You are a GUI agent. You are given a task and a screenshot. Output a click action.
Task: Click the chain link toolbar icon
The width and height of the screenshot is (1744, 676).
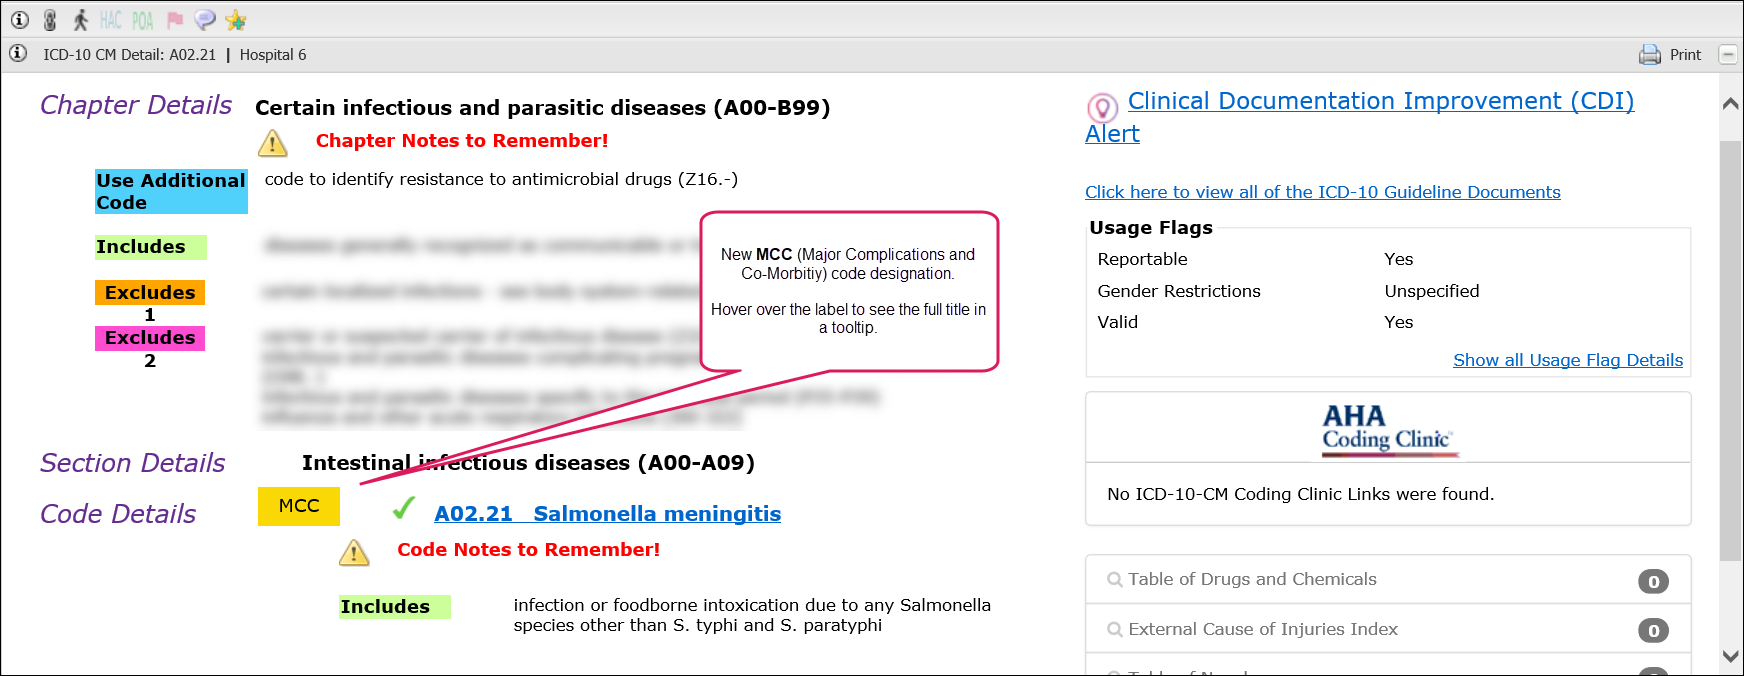pos(50,20)
